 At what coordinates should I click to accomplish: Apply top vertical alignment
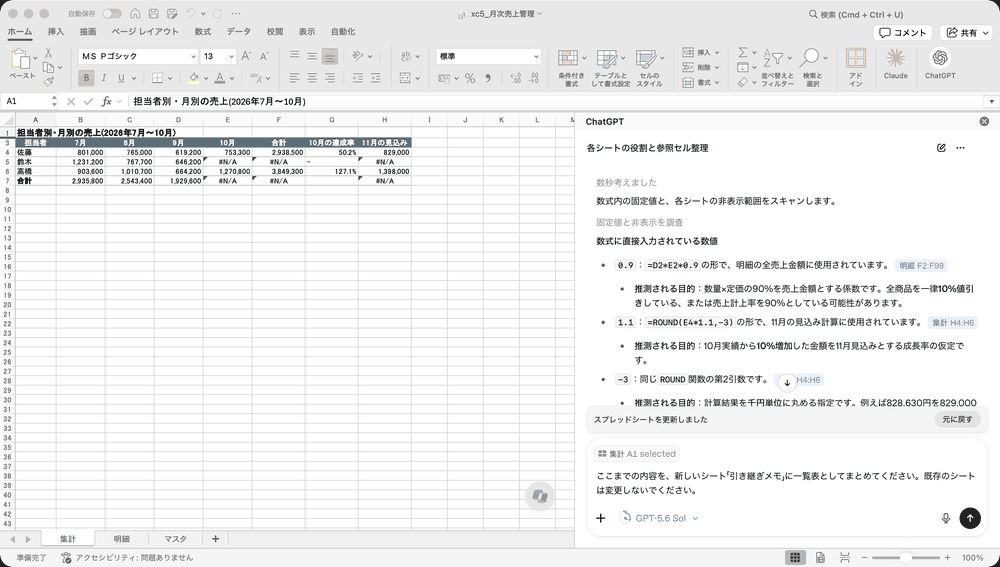tap(294, 56)
